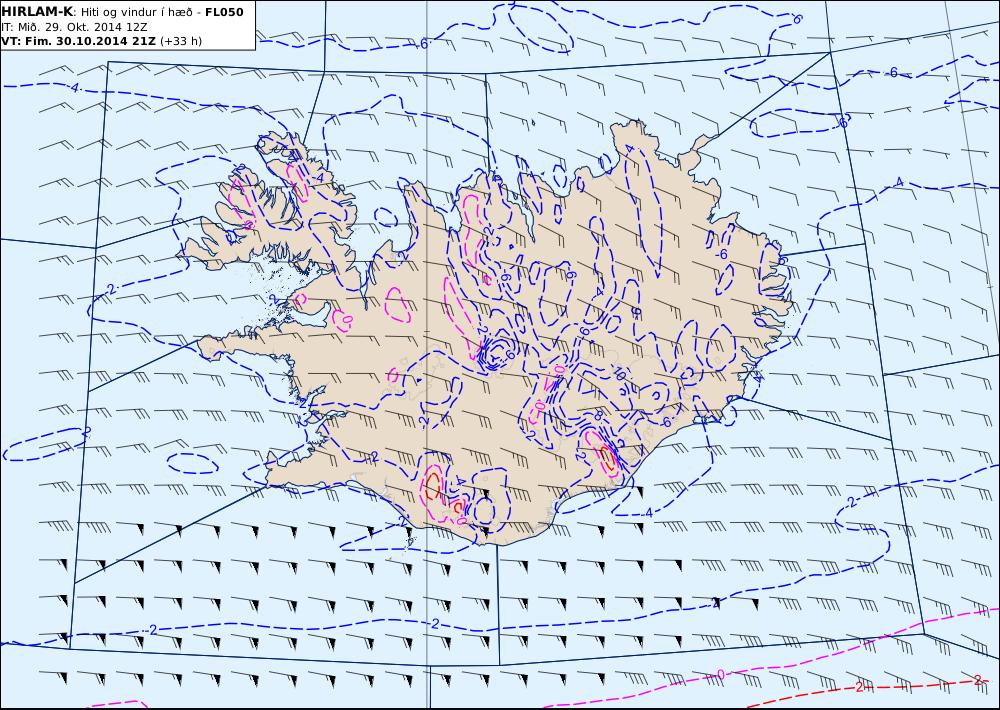Click the blue 10 contour label over eastern Iceland
The width and height of the screenshot is (1000, 710).
coord(618,374)
